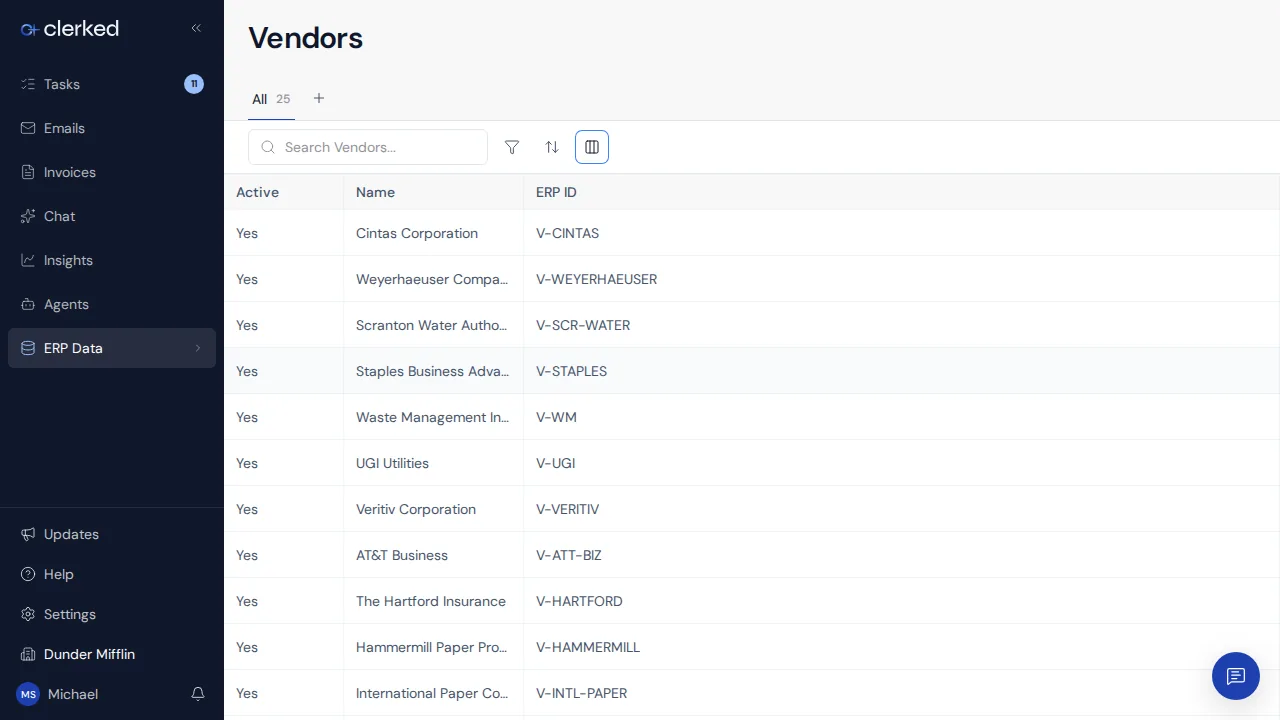Open Help page
This screenshot has height=720, width=1280.
pos(112,574)
